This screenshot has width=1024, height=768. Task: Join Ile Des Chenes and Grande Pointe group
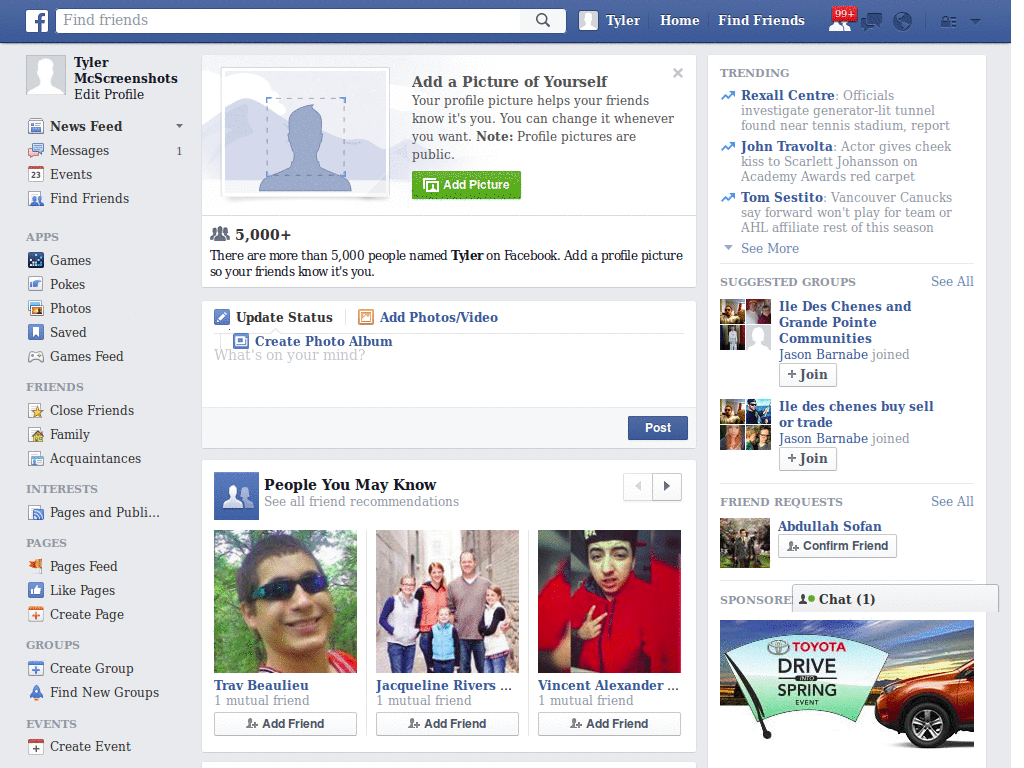point(807,375)
